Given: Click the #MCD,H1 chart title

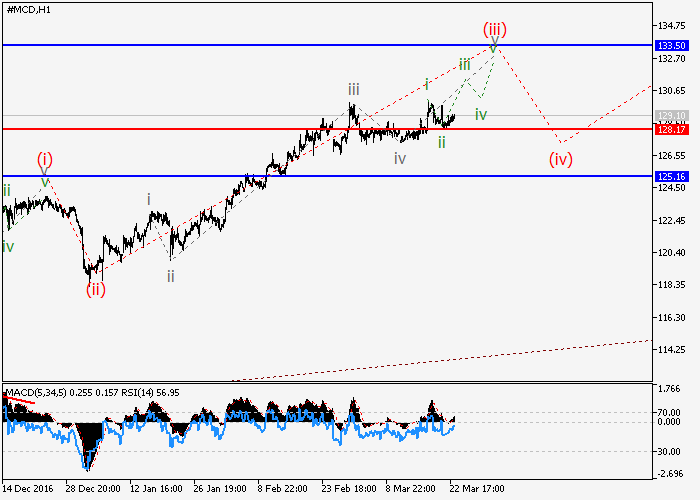Looking at the screenshot, I should click(29, 10).
